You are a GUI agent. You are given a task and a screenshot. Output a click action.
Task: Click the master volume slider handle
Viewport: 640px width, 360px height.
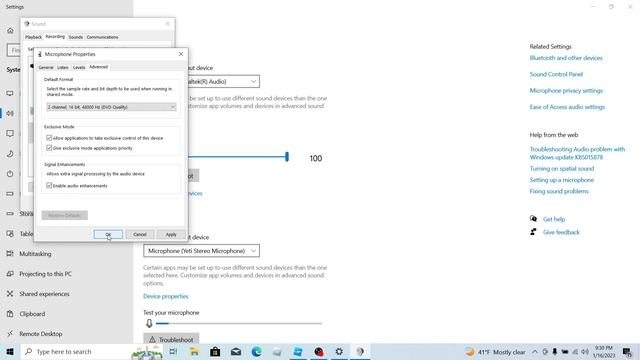(x=287, y=156)
